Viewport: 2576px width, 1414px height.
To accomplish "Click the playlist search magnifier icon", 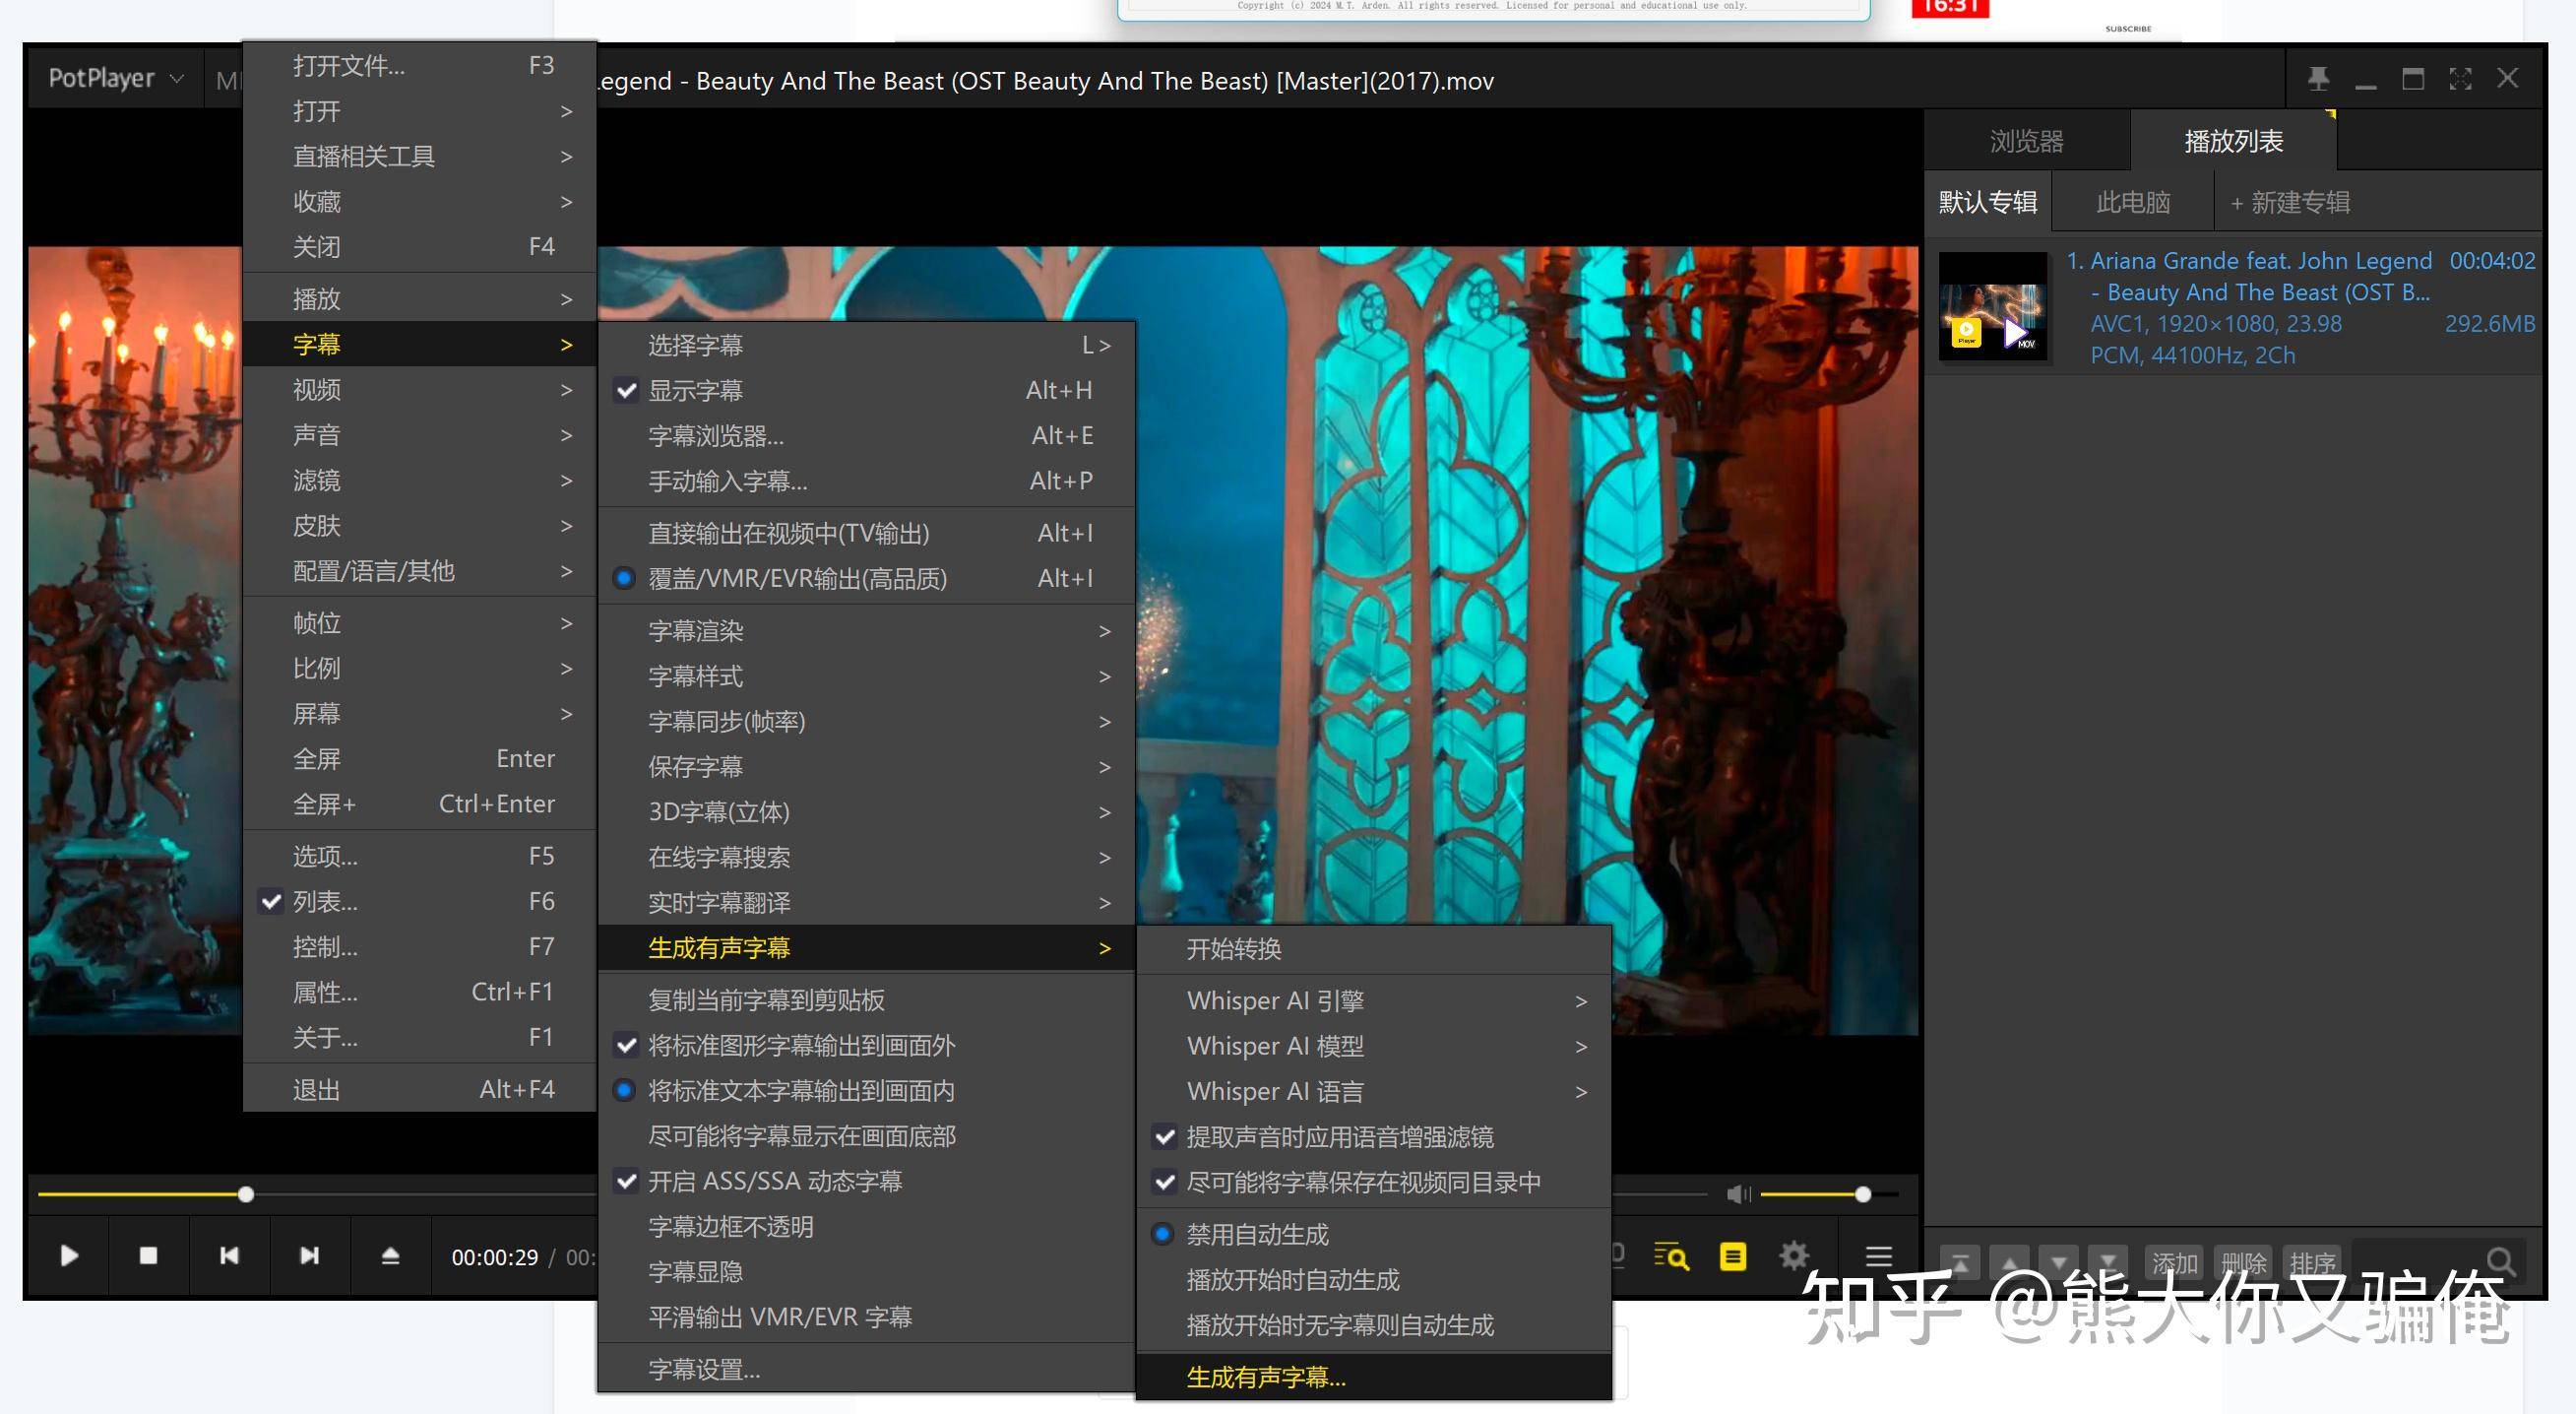I will click(x=2501, y=1262).
